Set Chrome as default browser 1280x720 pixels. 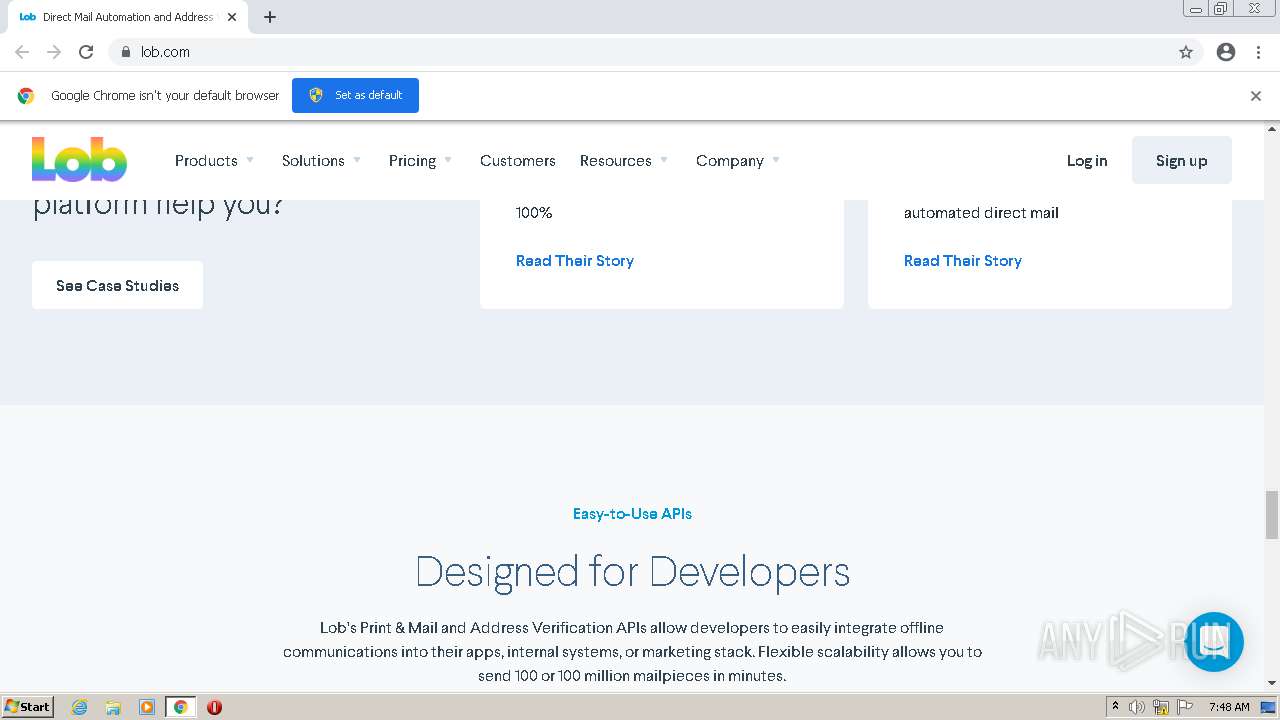coord(355,95)
